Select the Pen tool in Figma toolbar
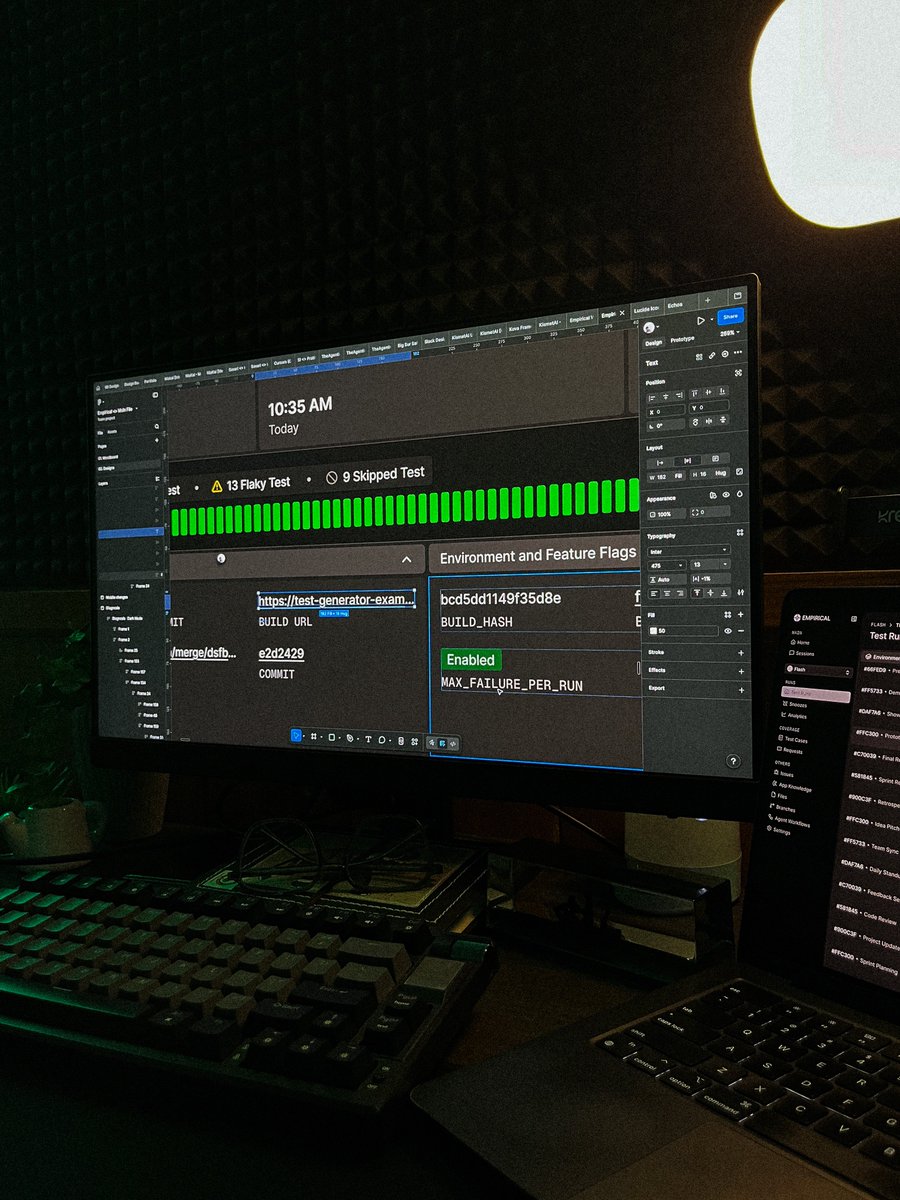 pyautogui.click(x=350, y=738)
